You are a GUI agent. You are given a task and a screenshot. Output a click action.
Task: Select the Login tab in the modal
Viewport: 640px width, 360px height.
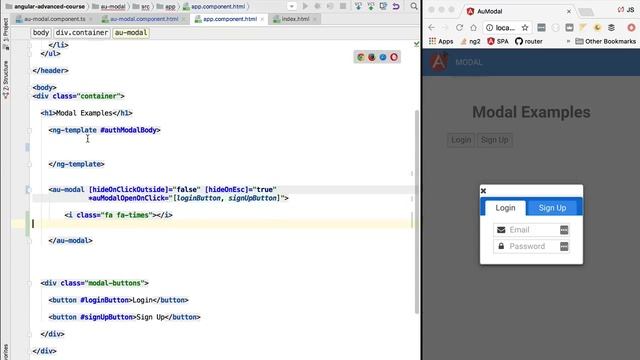coord(505,208)
